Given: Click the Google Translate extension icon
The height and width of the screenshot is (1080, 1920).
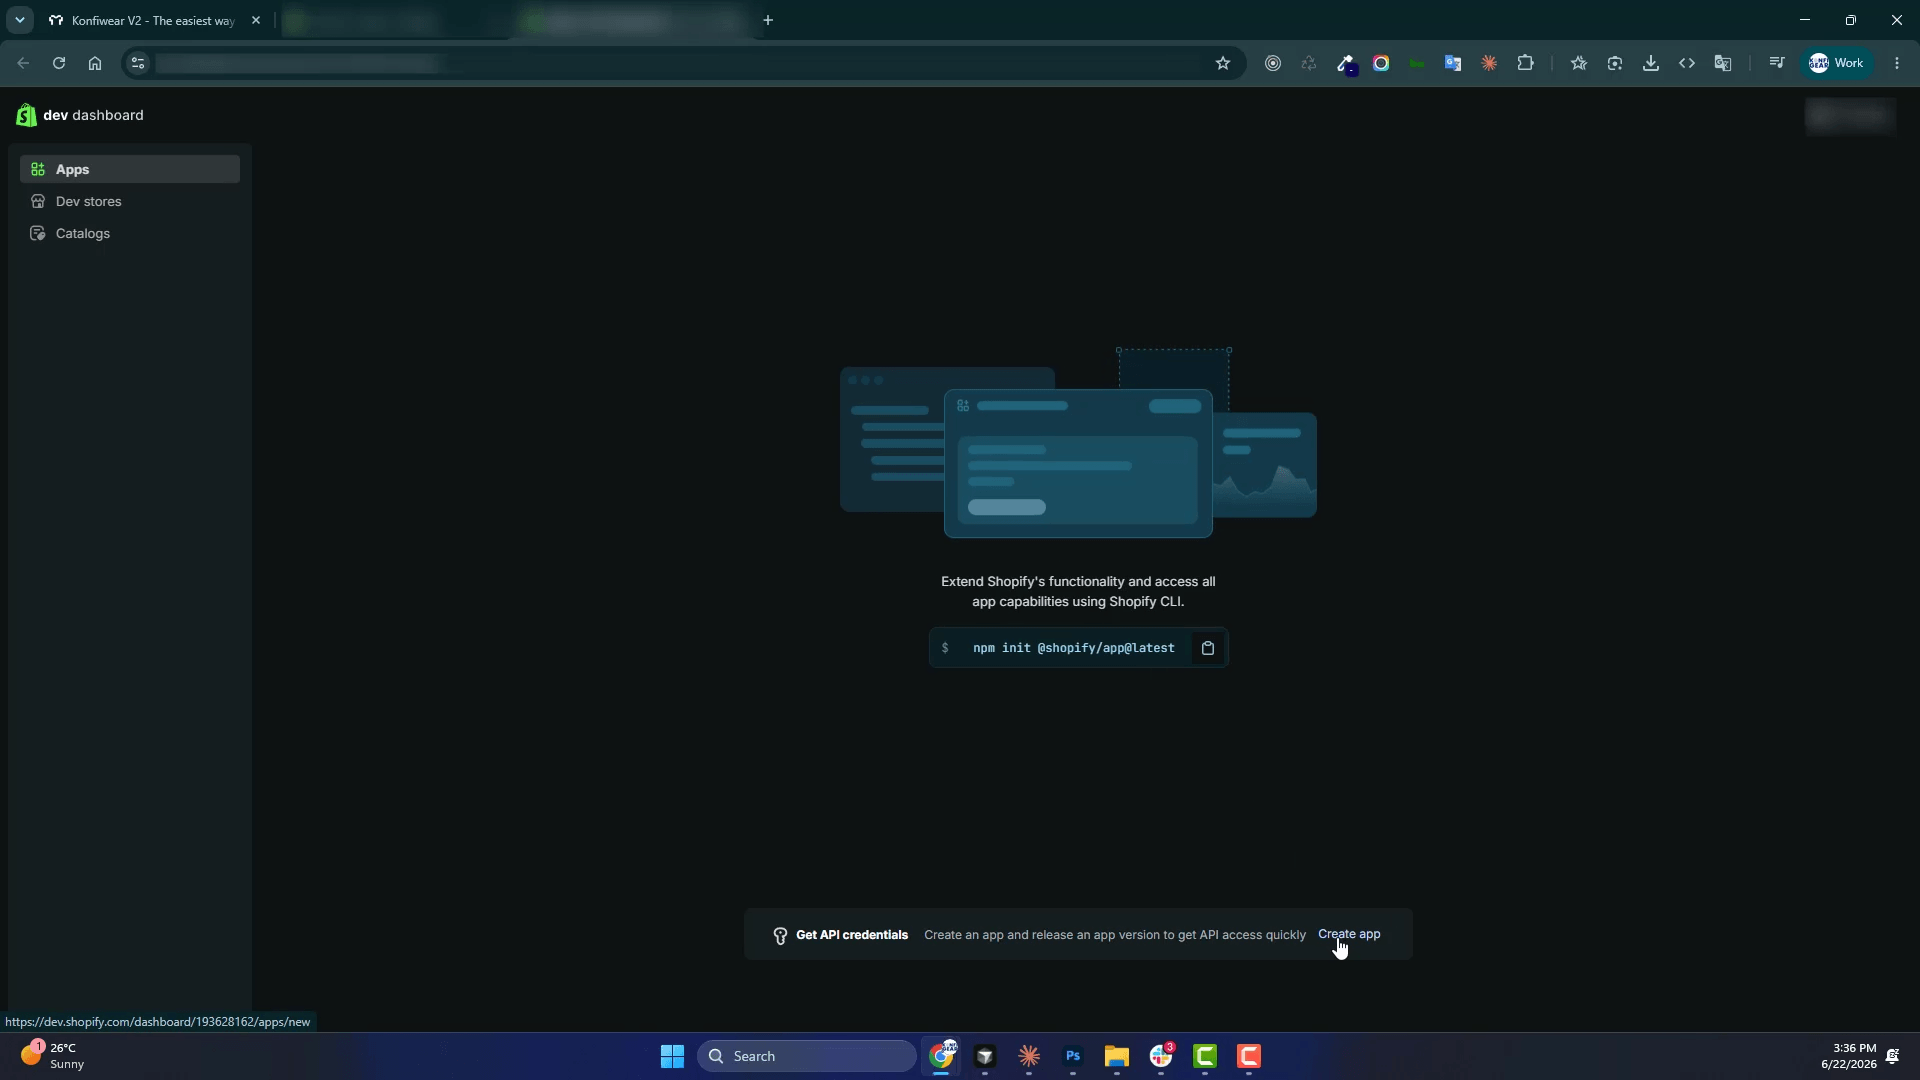Looking at the screenshot, I should 1453,63.
